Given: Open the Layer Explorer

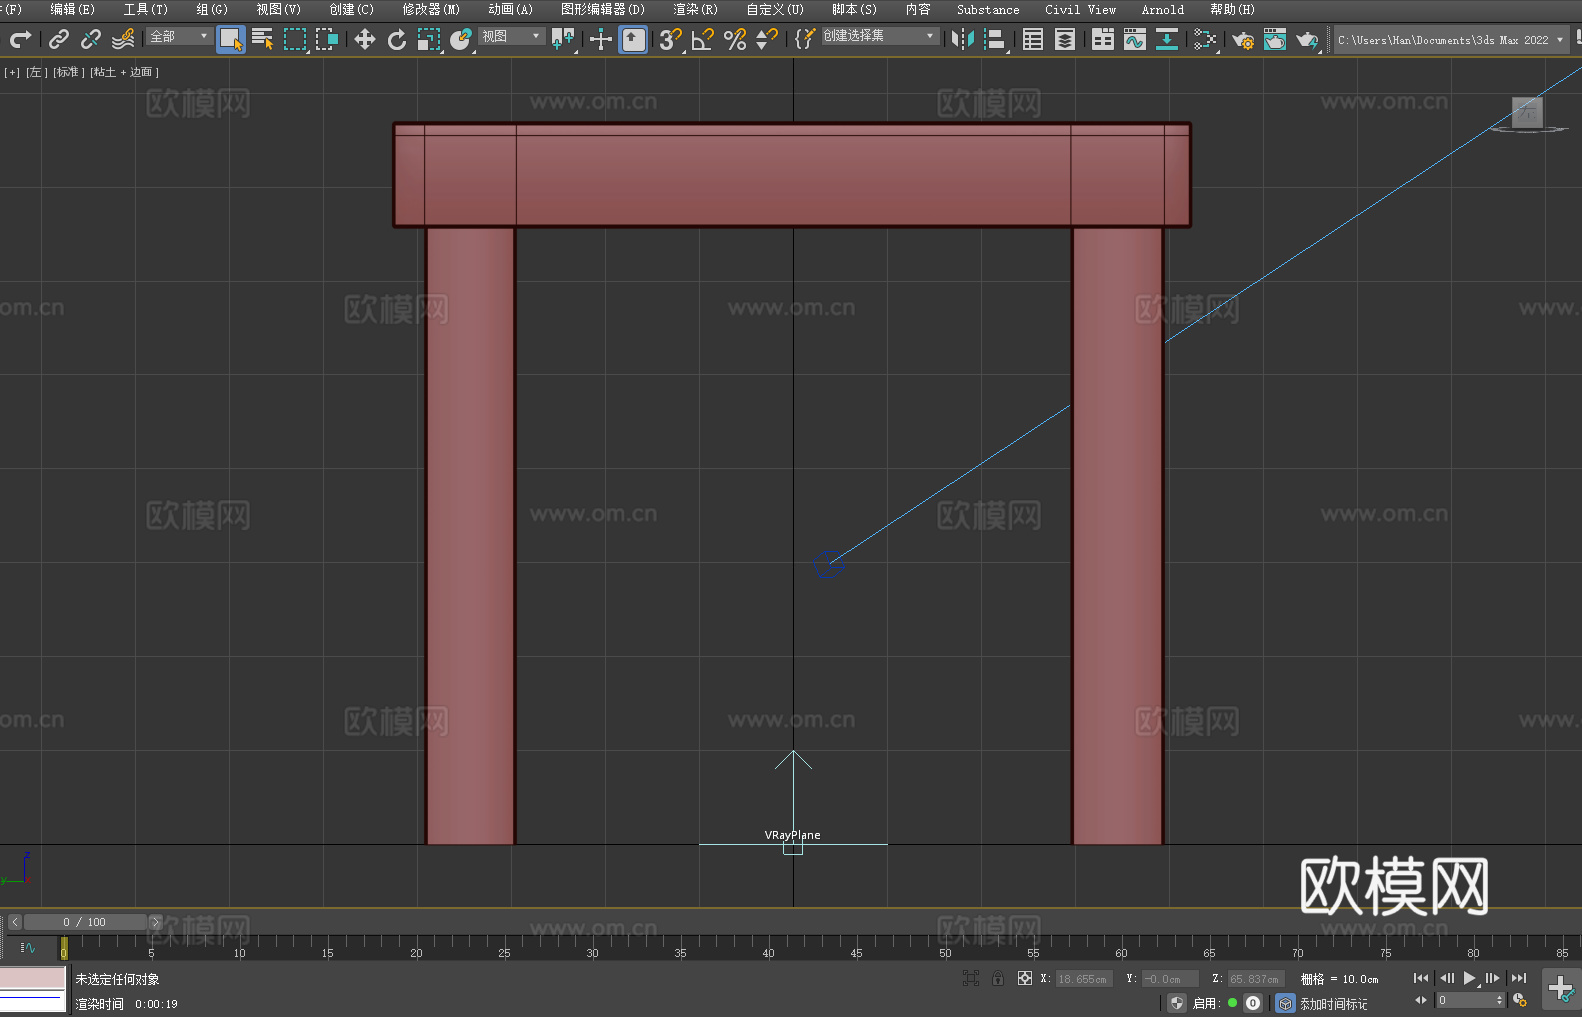Looking at the screenshot, I should pyautogui.click(x=1065, y=39).
